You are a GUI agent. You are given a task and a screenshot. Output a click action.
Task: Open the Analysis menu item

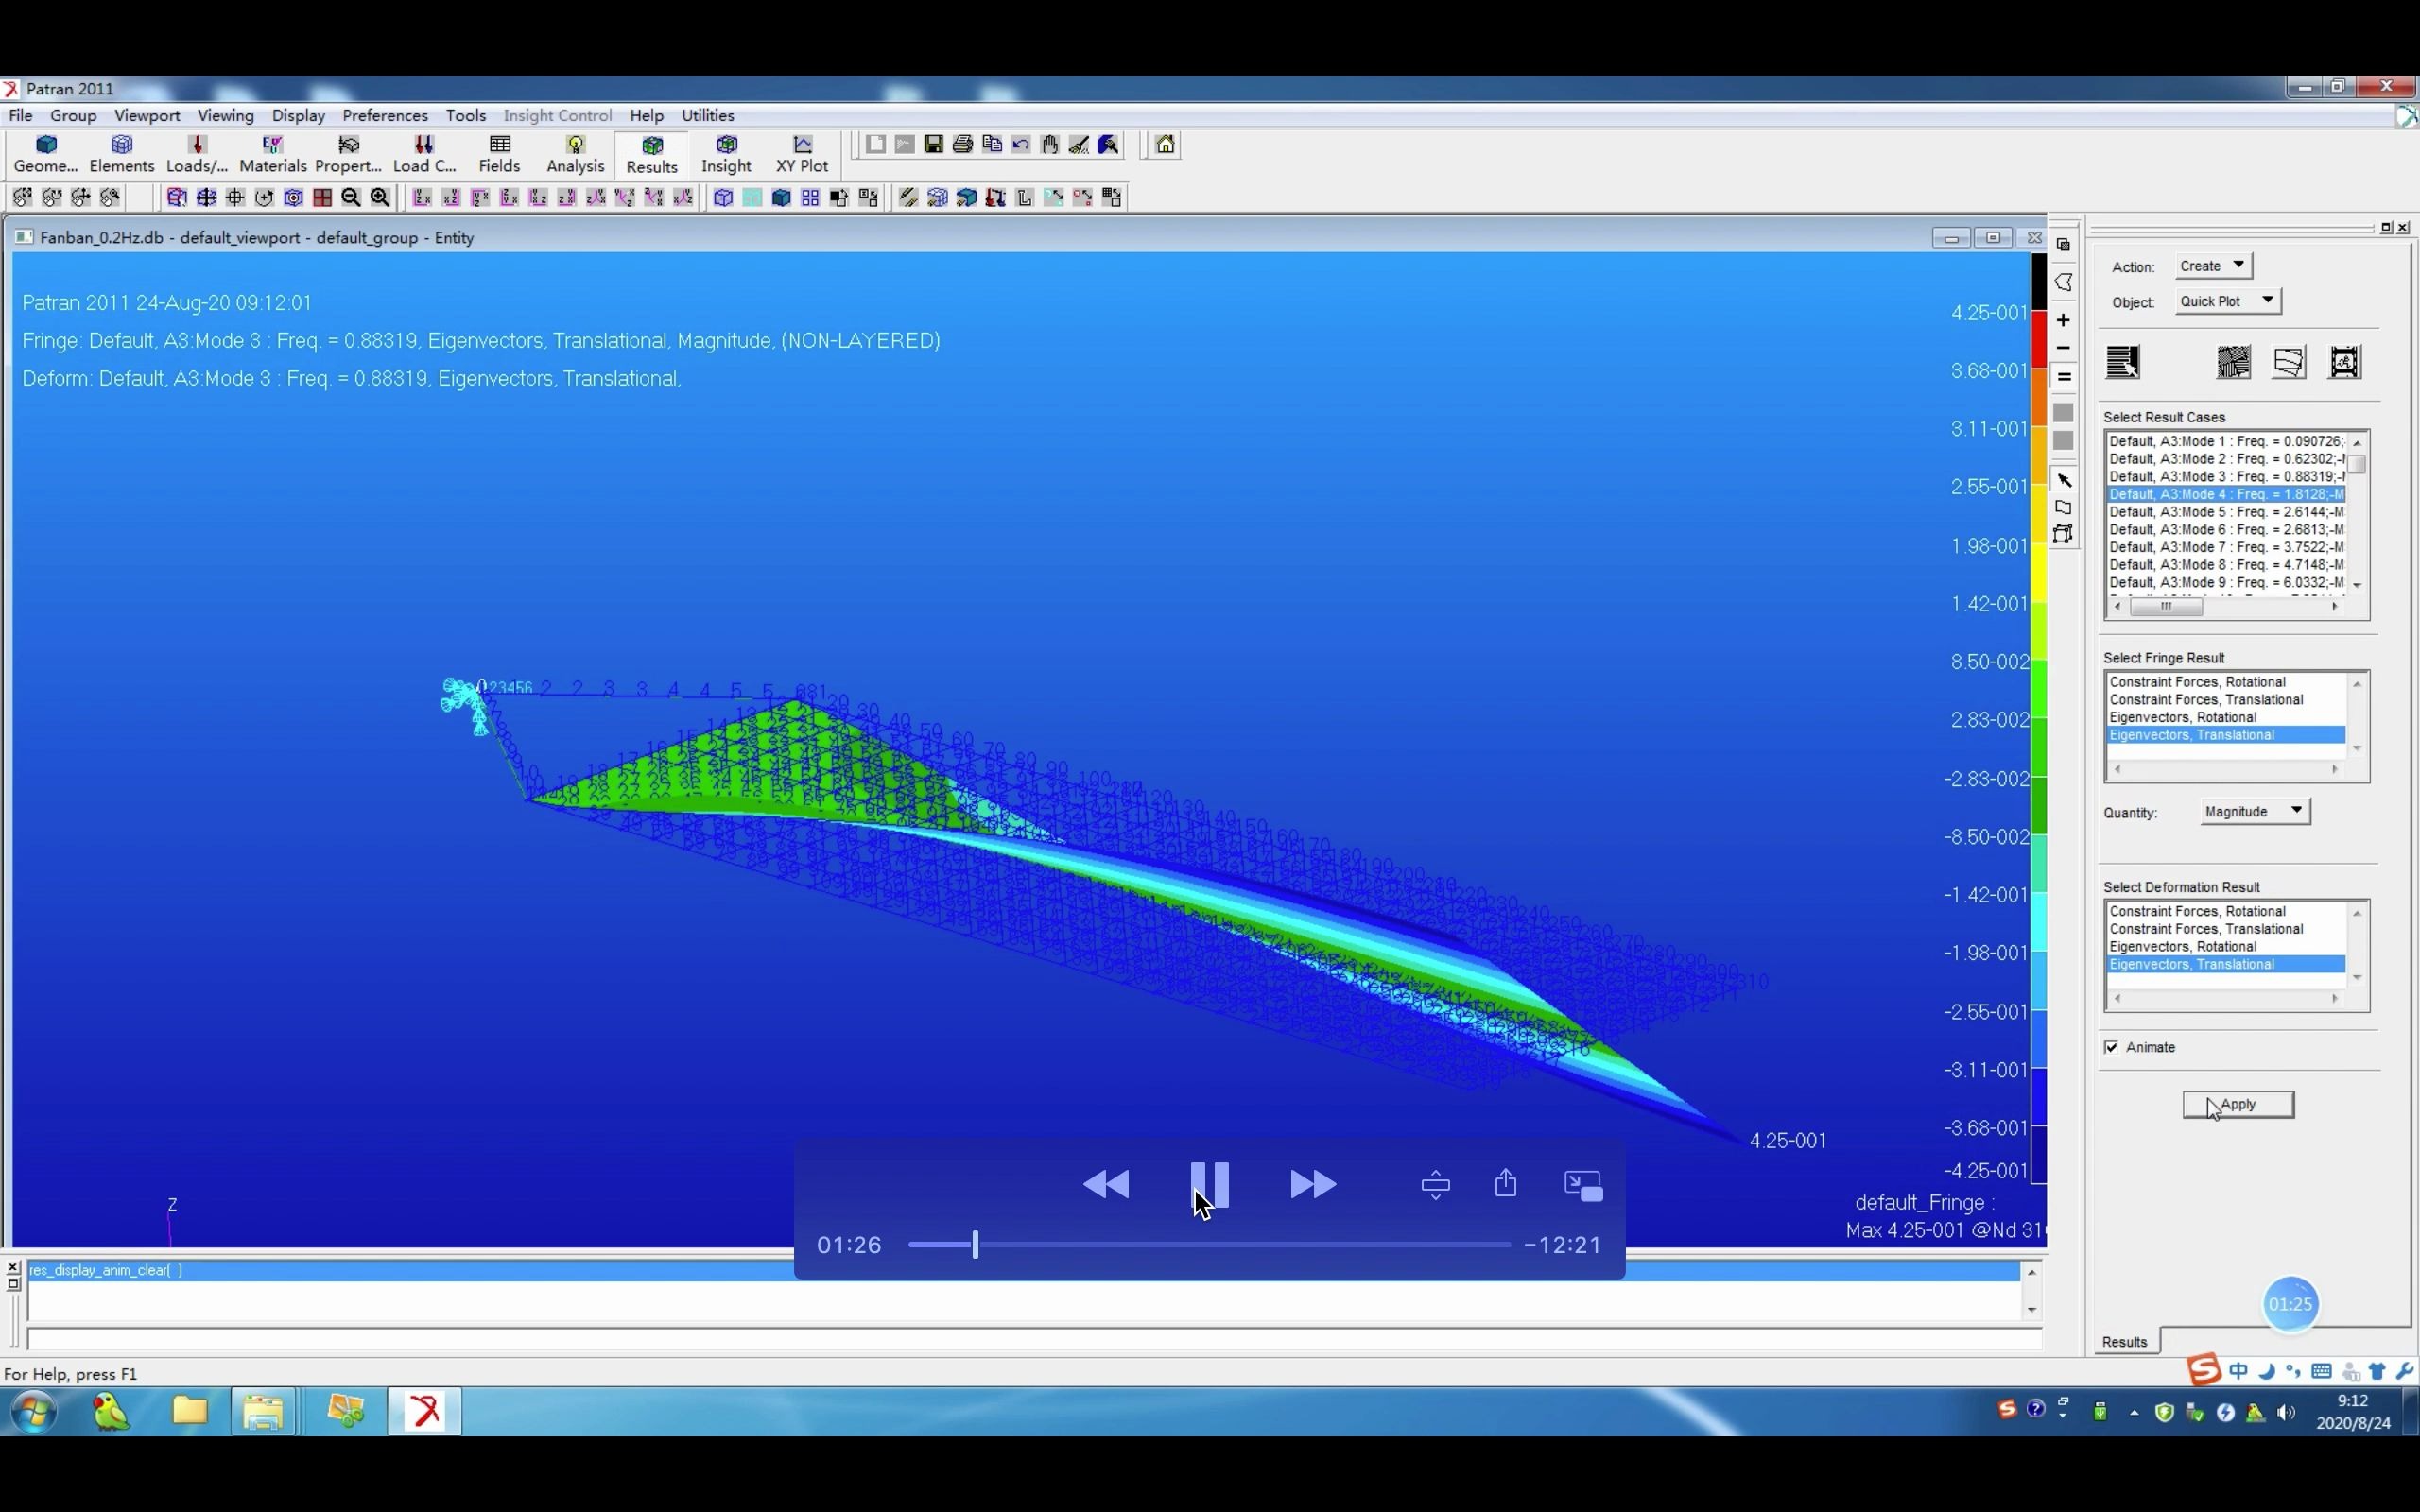(575, 155)
